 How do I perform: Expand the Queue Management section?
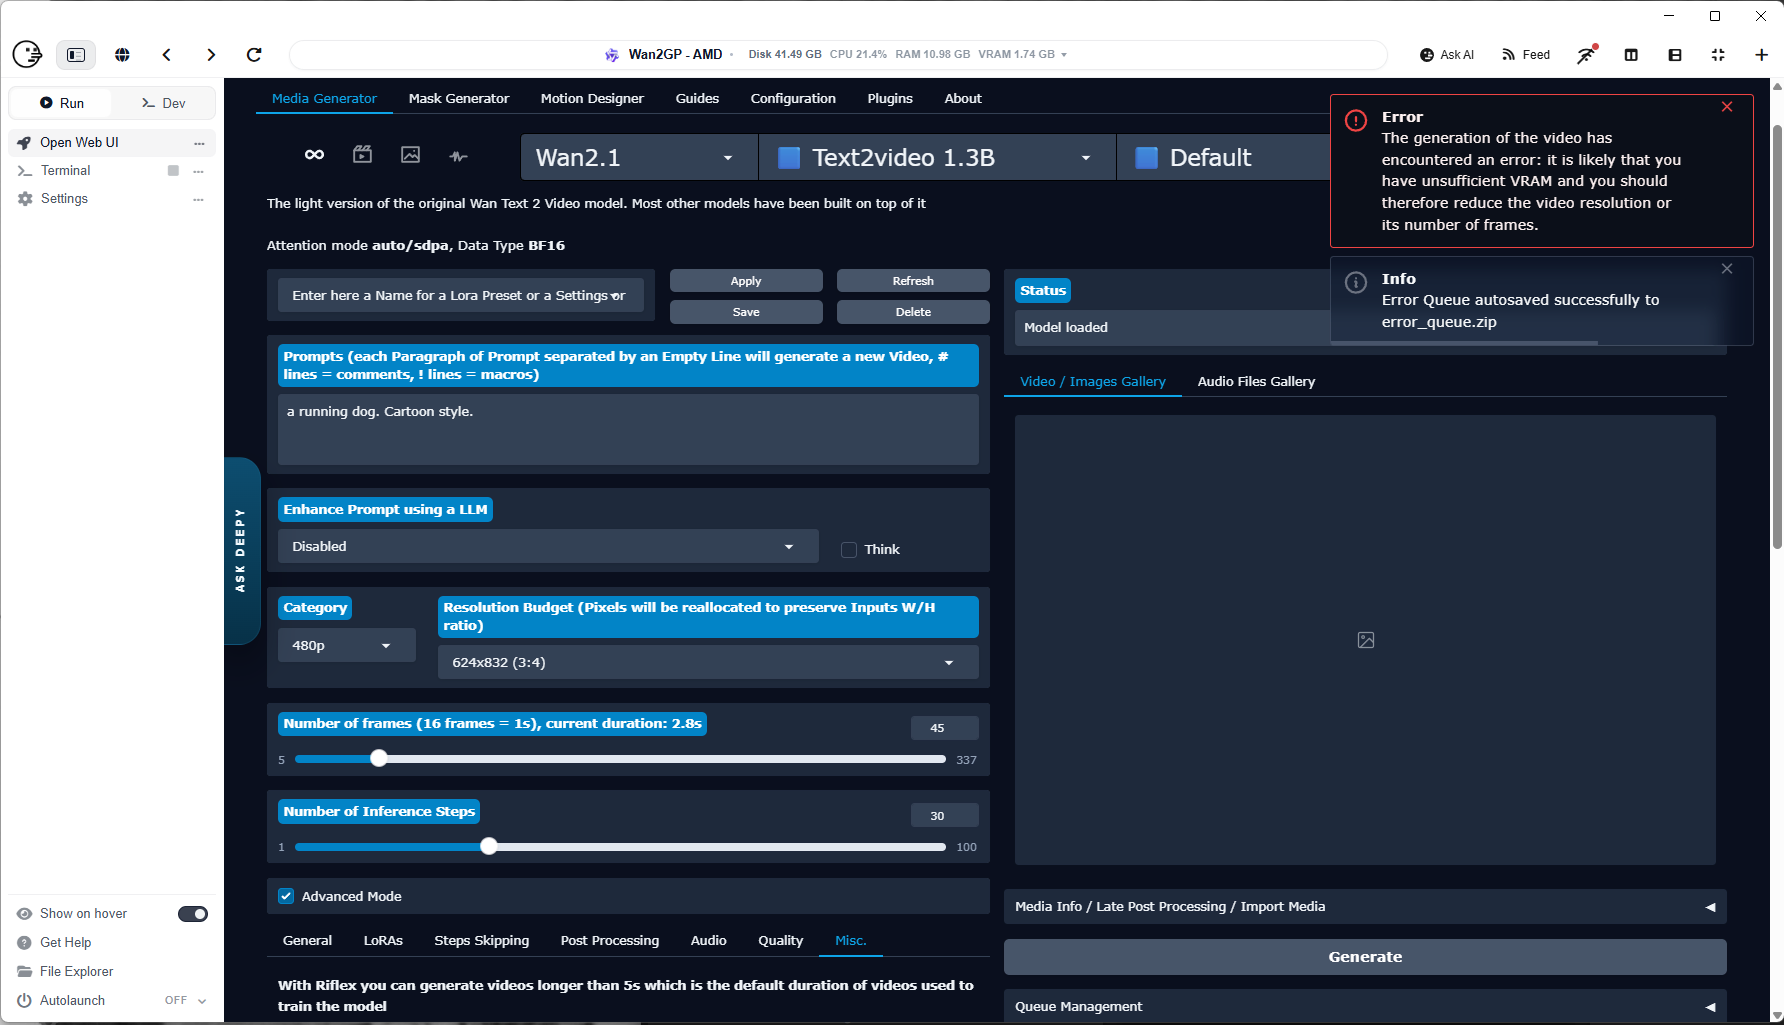click(1365, 1006)
